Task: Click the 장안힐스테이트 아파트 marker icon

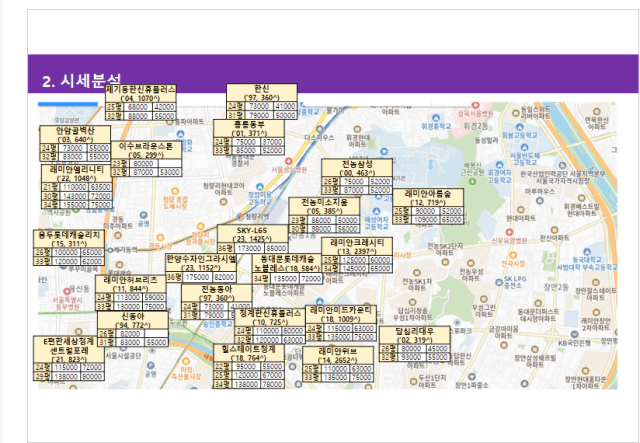Action: coord(596,283)
